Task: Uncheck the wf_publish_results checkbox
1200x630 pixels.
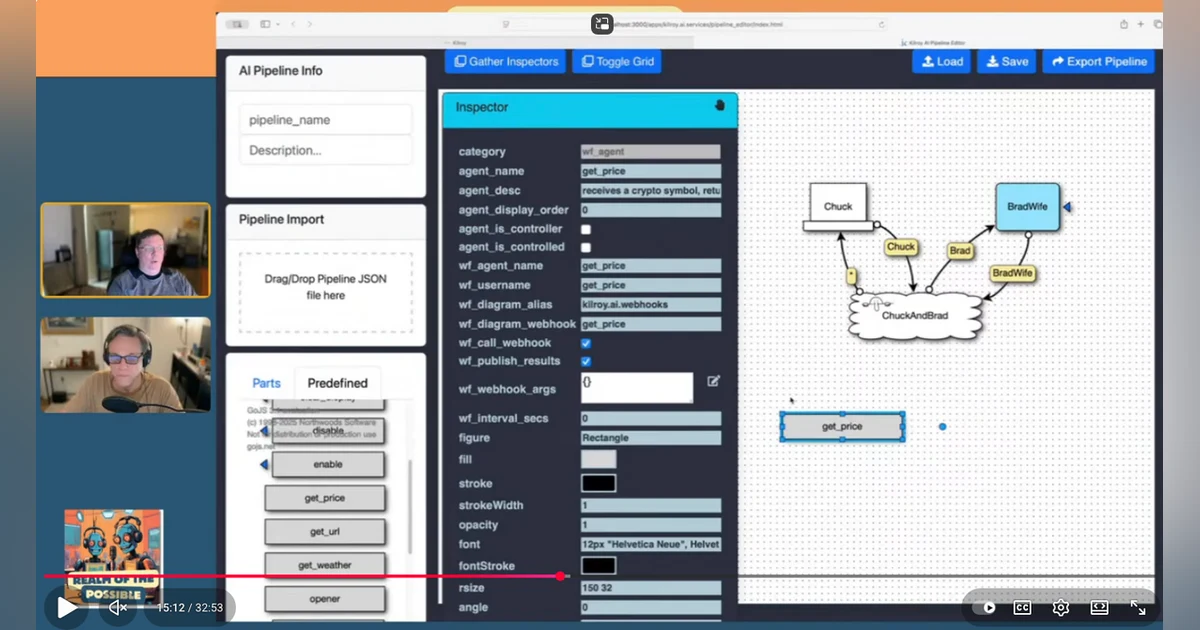Action: pyautogui.click(x=586, y=361)
